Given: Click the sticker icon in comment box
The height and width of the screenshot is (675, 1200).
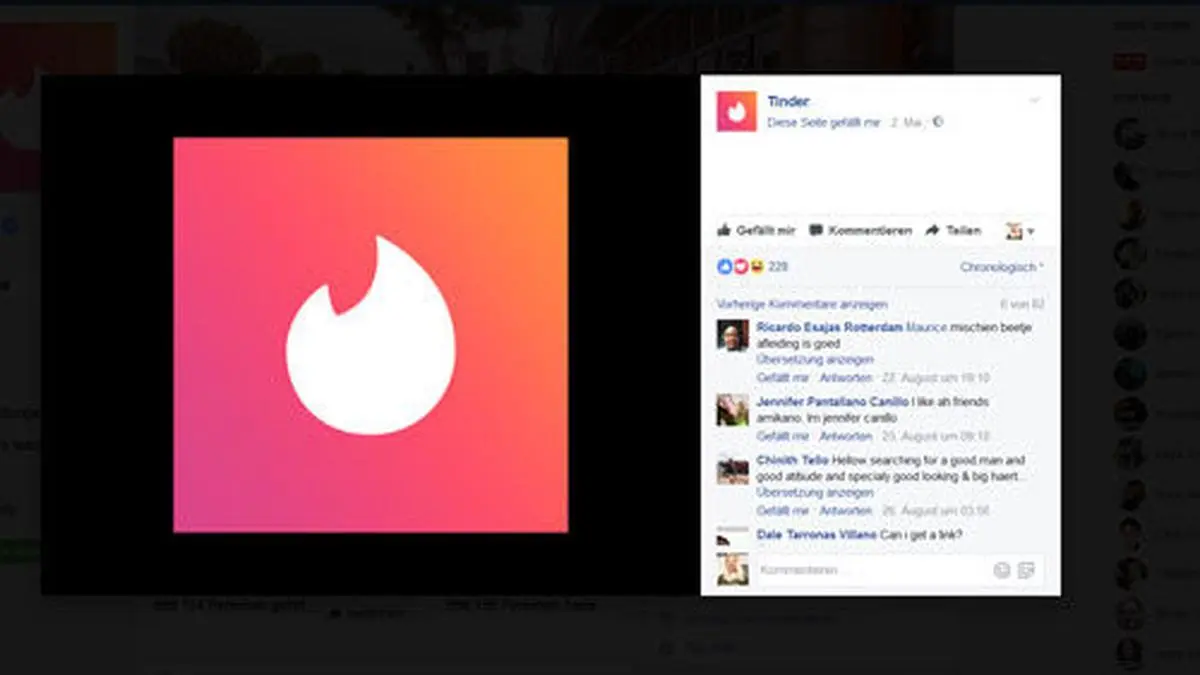Looking at the screenshot, I should pyautogui.click(x=1026, y=570).
